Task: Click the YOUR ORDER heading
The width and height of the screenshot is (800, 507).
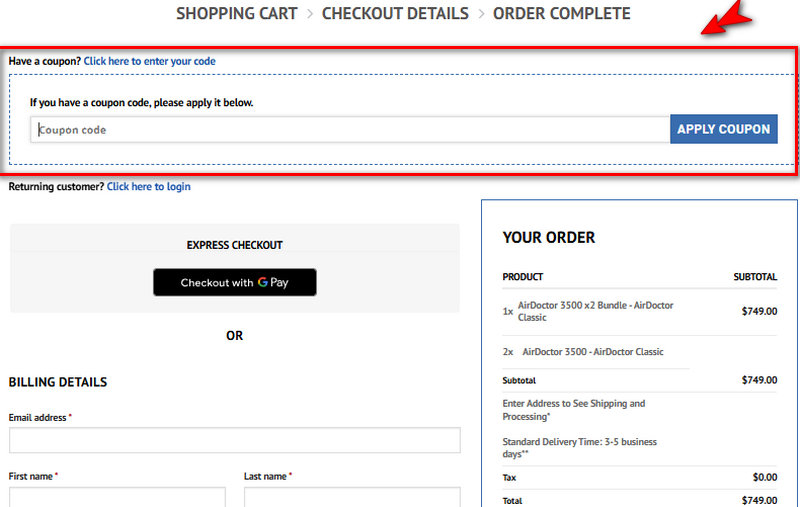Action: 548,238
